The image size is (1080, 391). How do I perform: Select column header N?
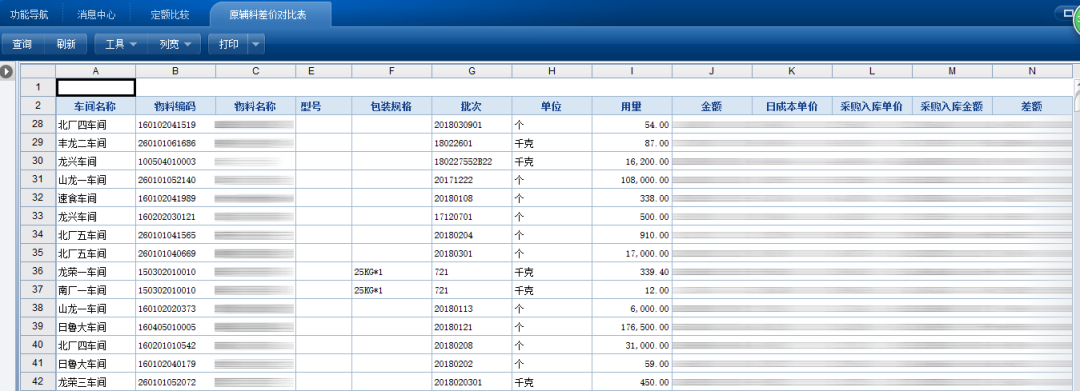tap(1032, 71)
